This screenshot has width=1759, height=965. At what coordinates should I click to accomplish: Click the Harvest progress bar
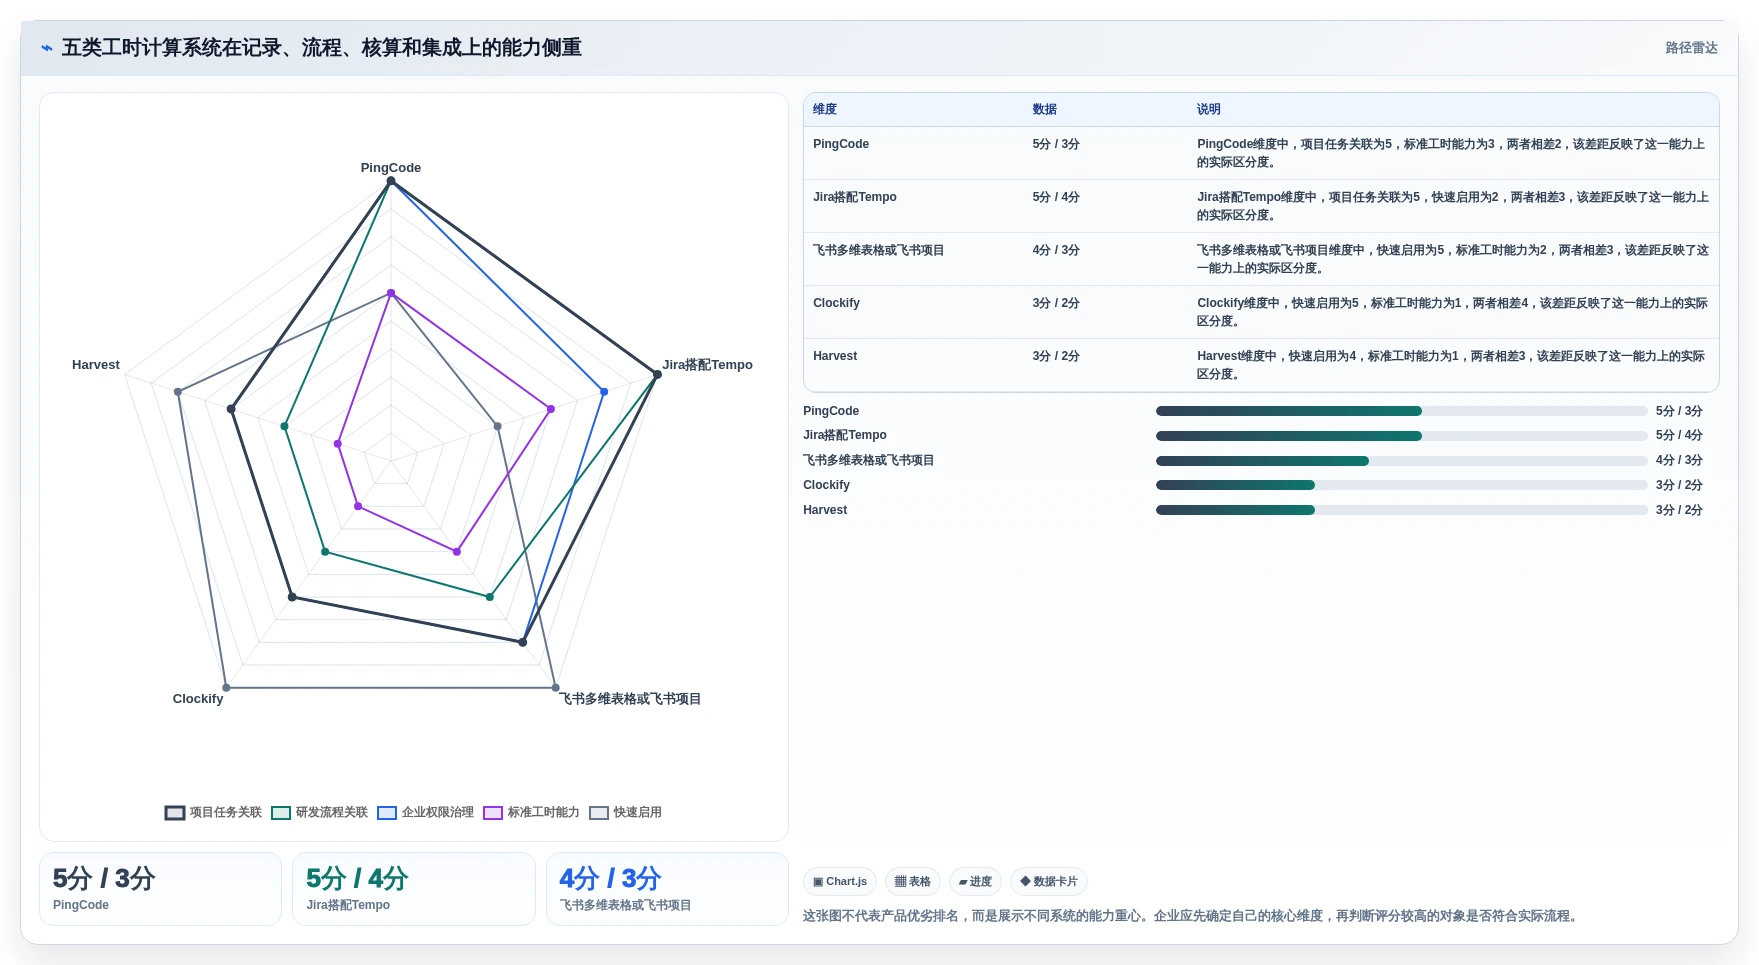coord(1401,510)
